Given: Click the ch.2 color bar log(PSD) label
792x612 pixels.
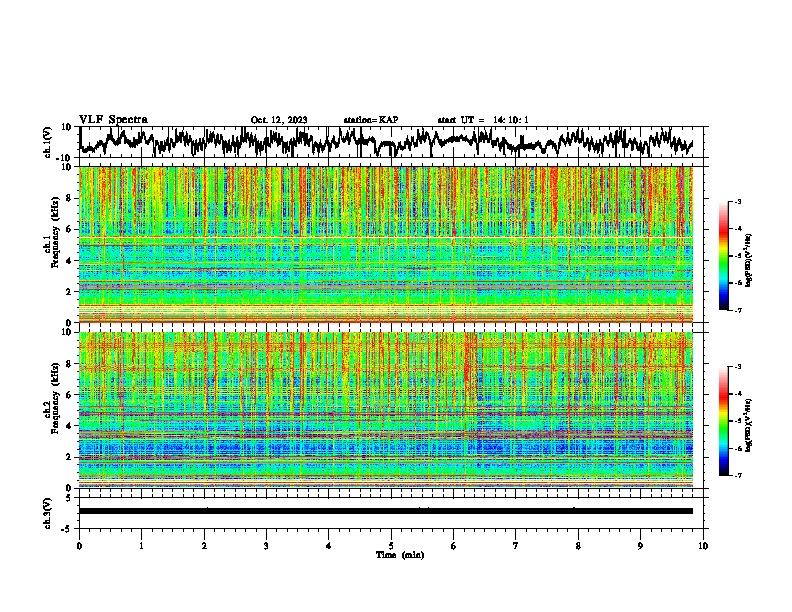Looking at the screenshot, I should (749, 425).
